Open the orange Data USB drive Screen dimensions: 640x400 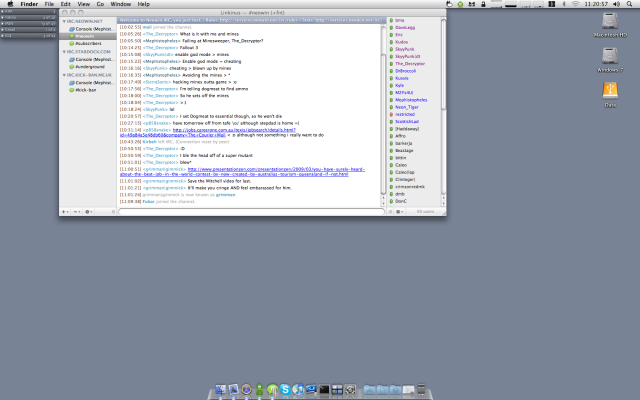point(609,92)
